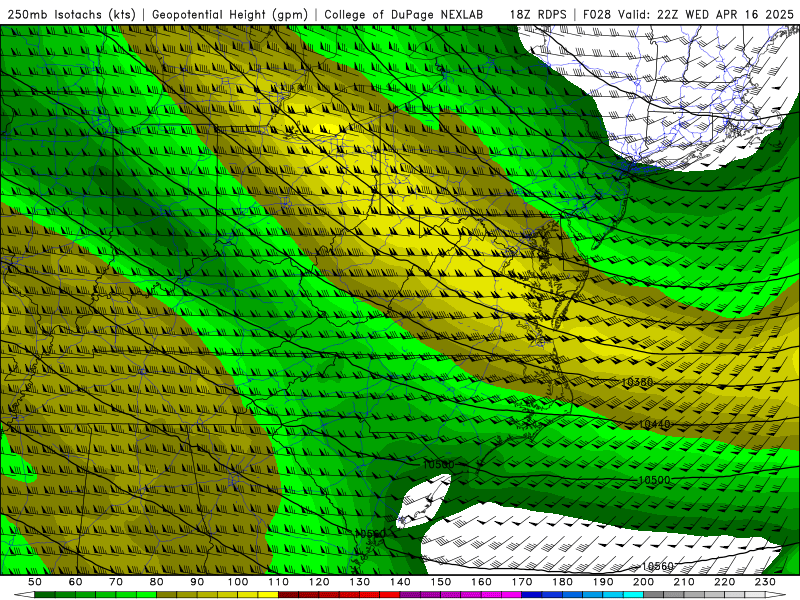Screen dimensions: 800x600
Task: Click the 200 value on the color scale
Action: pos(643,582)
